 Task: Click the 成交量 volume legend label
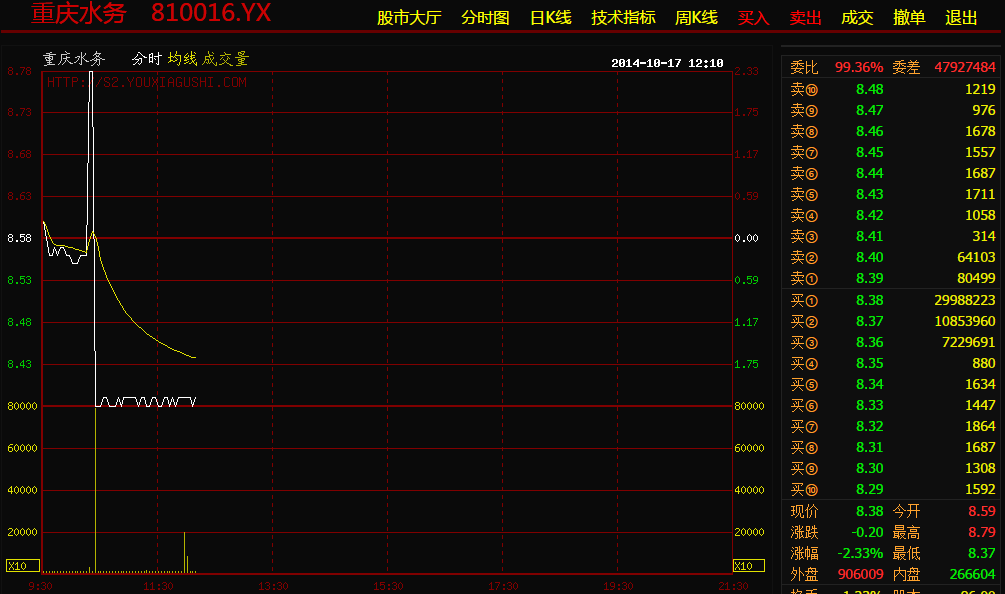[x=225, y=59]
